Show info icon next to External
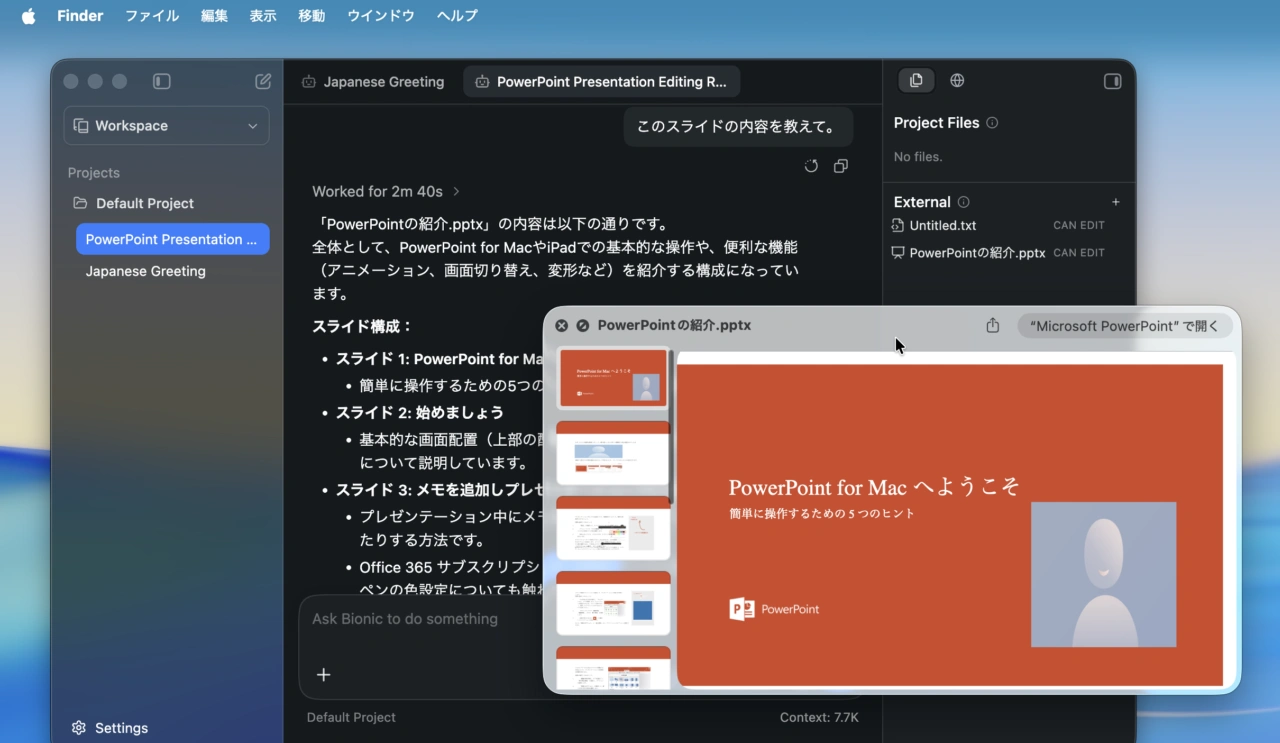 coord(963,202)
